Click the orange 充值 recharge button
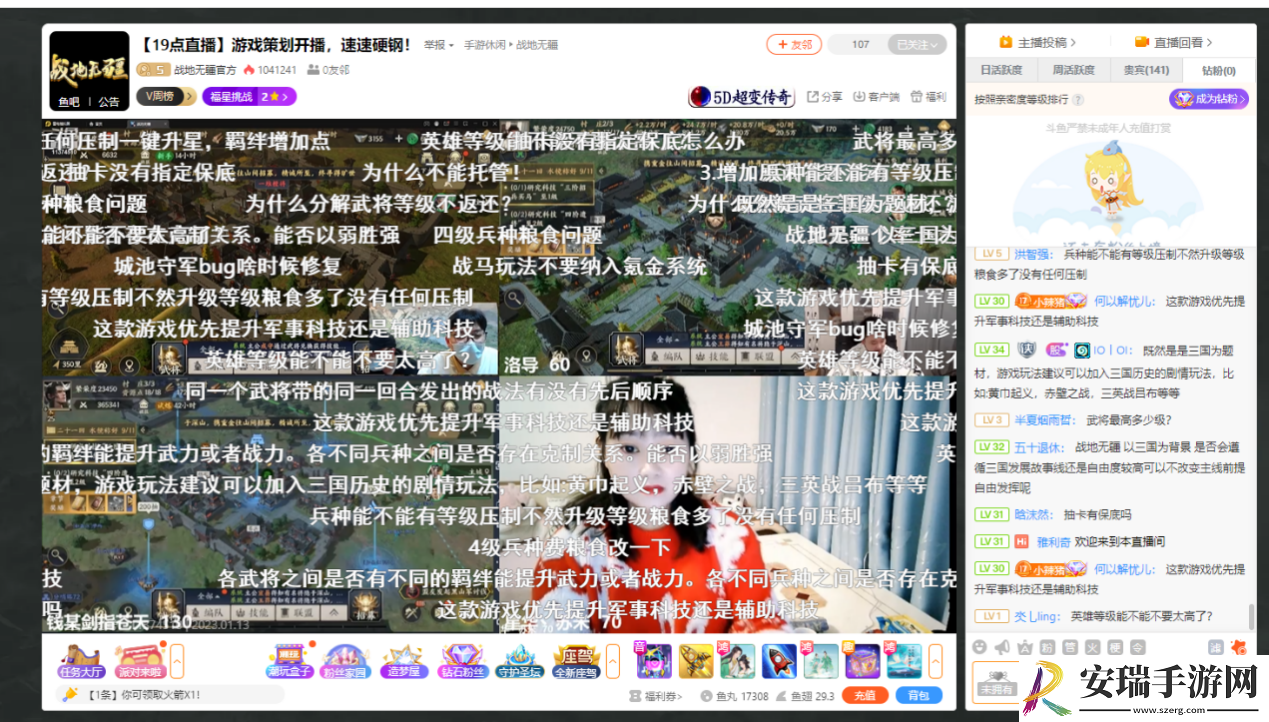 [x=865, y=695]
